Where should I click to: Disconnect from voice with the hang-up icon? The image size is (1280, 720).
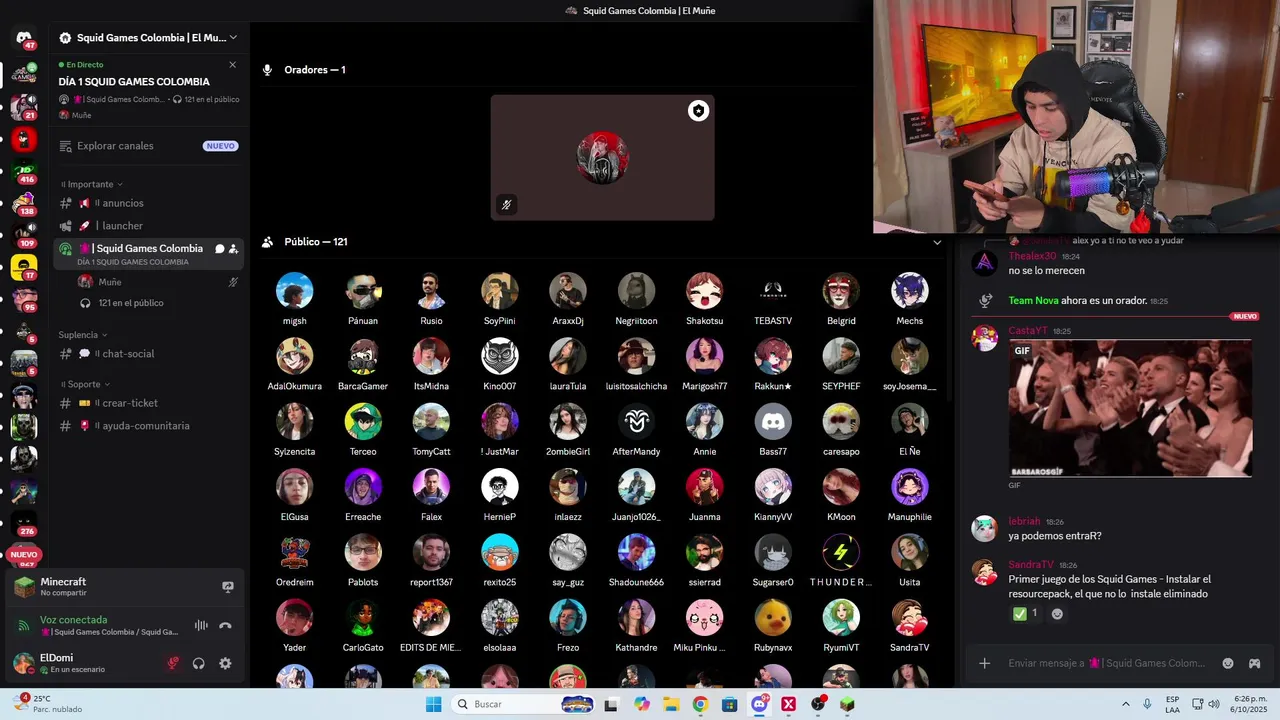click(x=226, y=625)
